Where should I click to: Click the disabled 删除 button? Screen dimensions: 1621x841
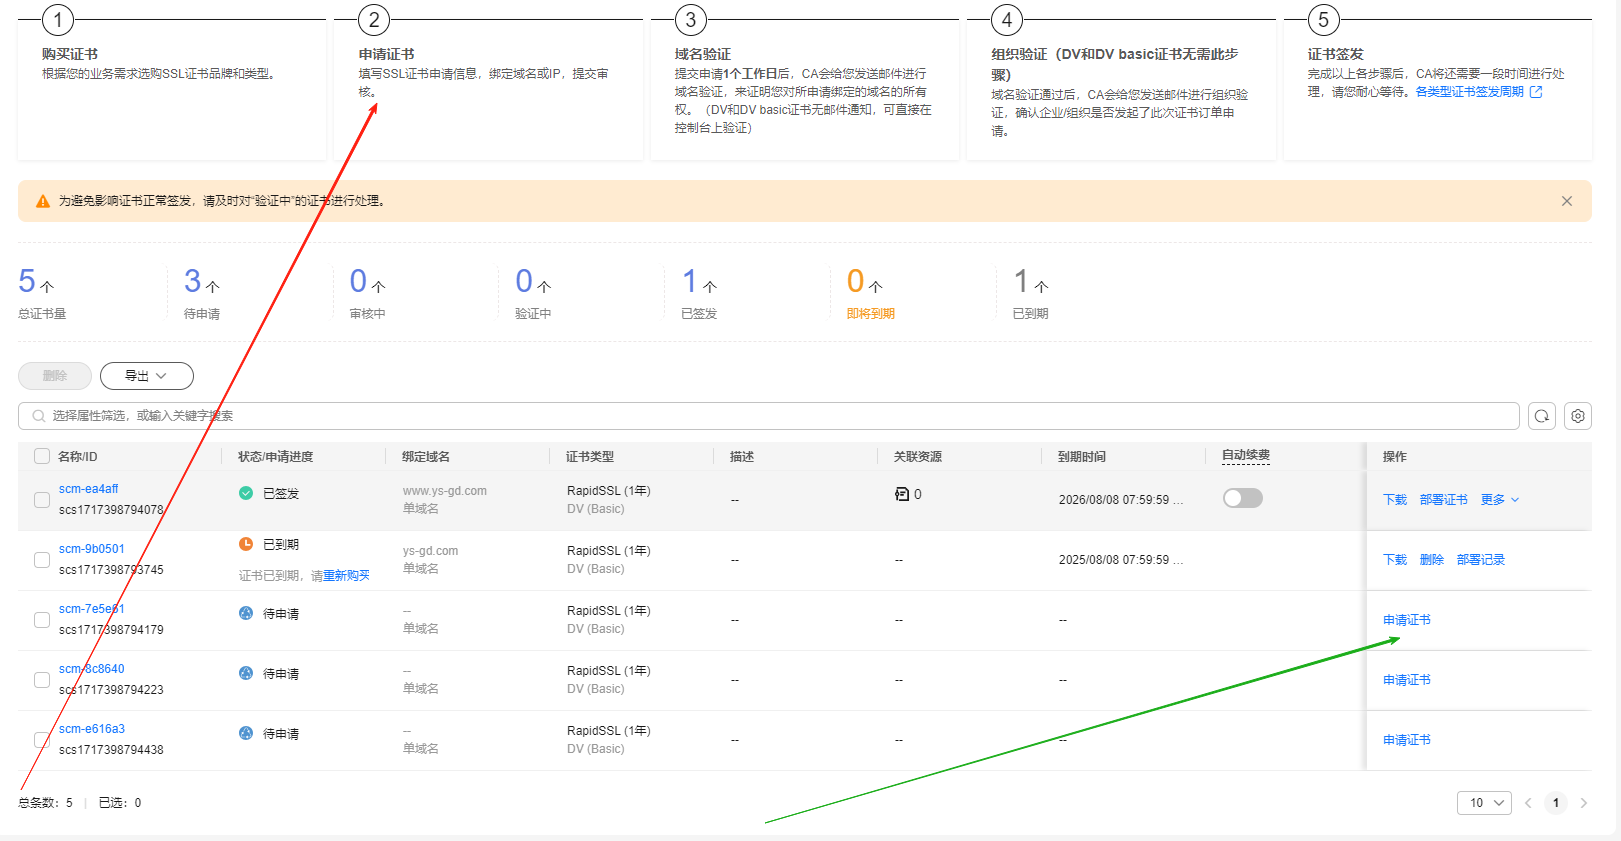tap(55, 376)
